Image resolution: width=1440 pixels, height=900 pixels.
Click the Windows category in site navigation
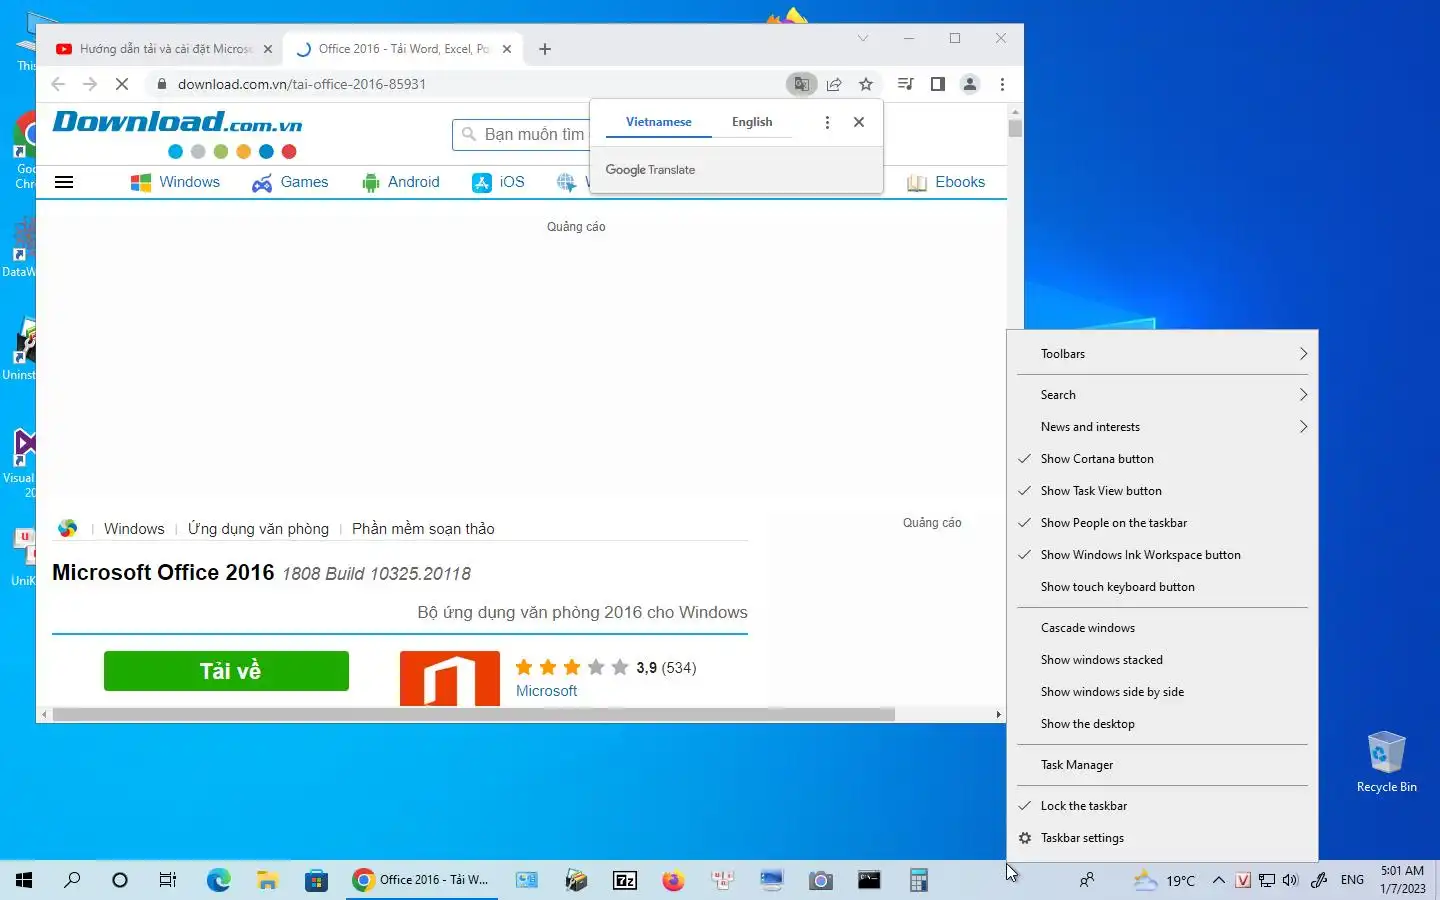(x=175, y=182)
